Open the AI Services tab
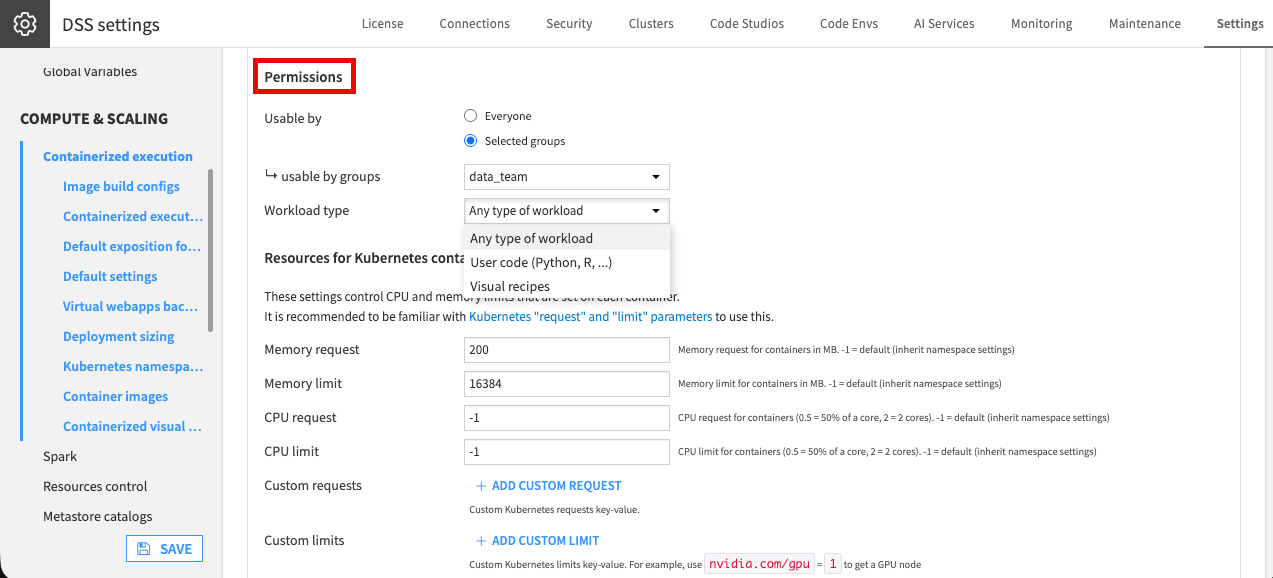This screenshot has height=578, width=1273. pos(944,24)
